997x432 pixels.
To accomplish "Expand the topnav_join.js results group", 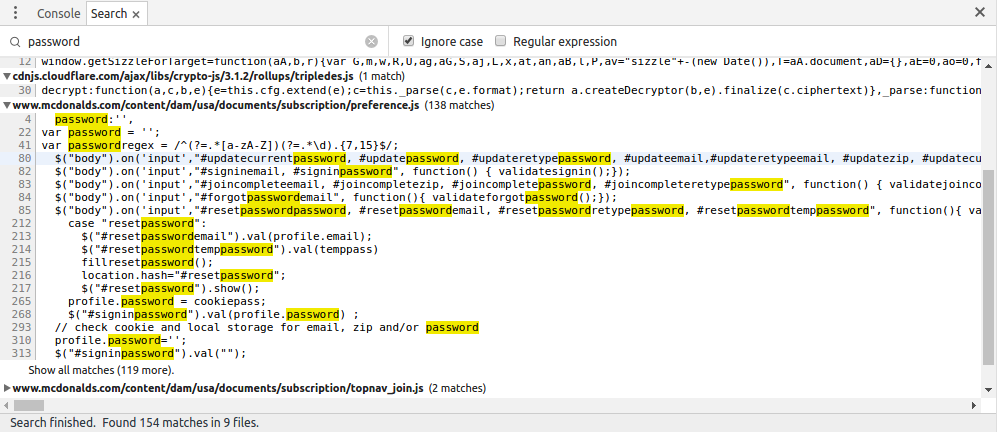I will [7, 388].
